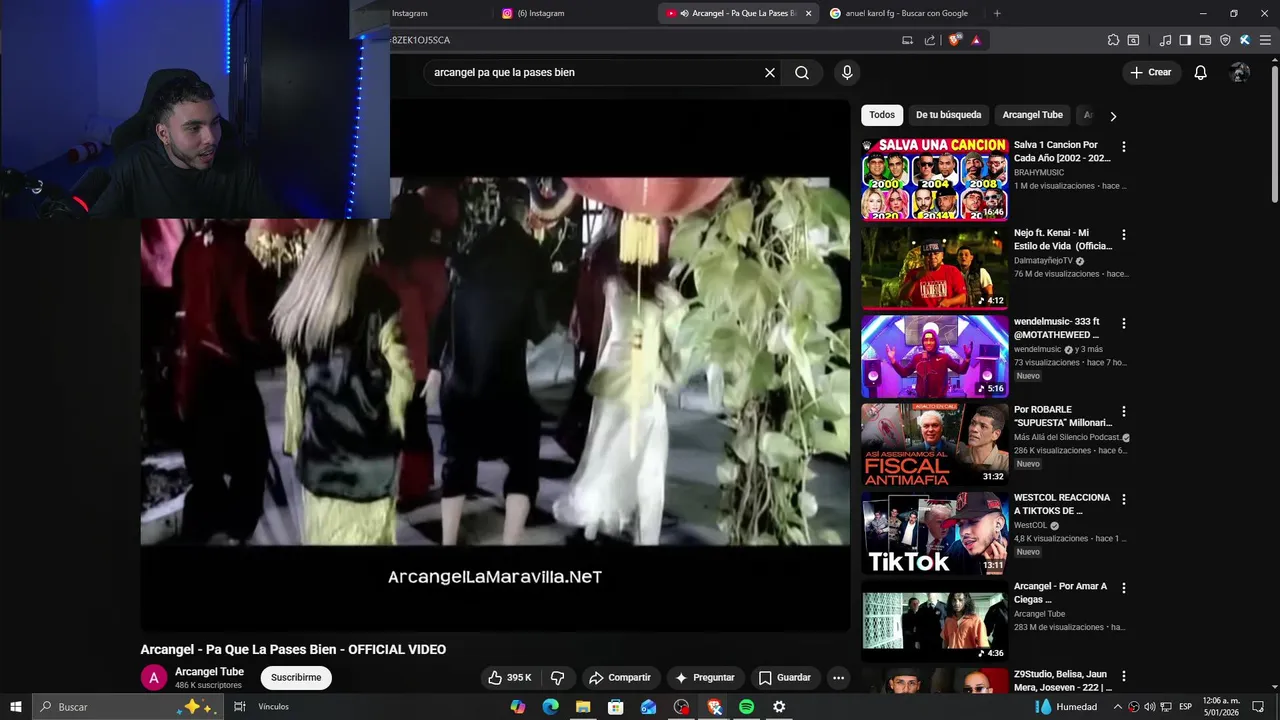Image resolution: width=1280 pixels, height=720 pixels.
Task: Click the Compartir share button
Action: 620,677
